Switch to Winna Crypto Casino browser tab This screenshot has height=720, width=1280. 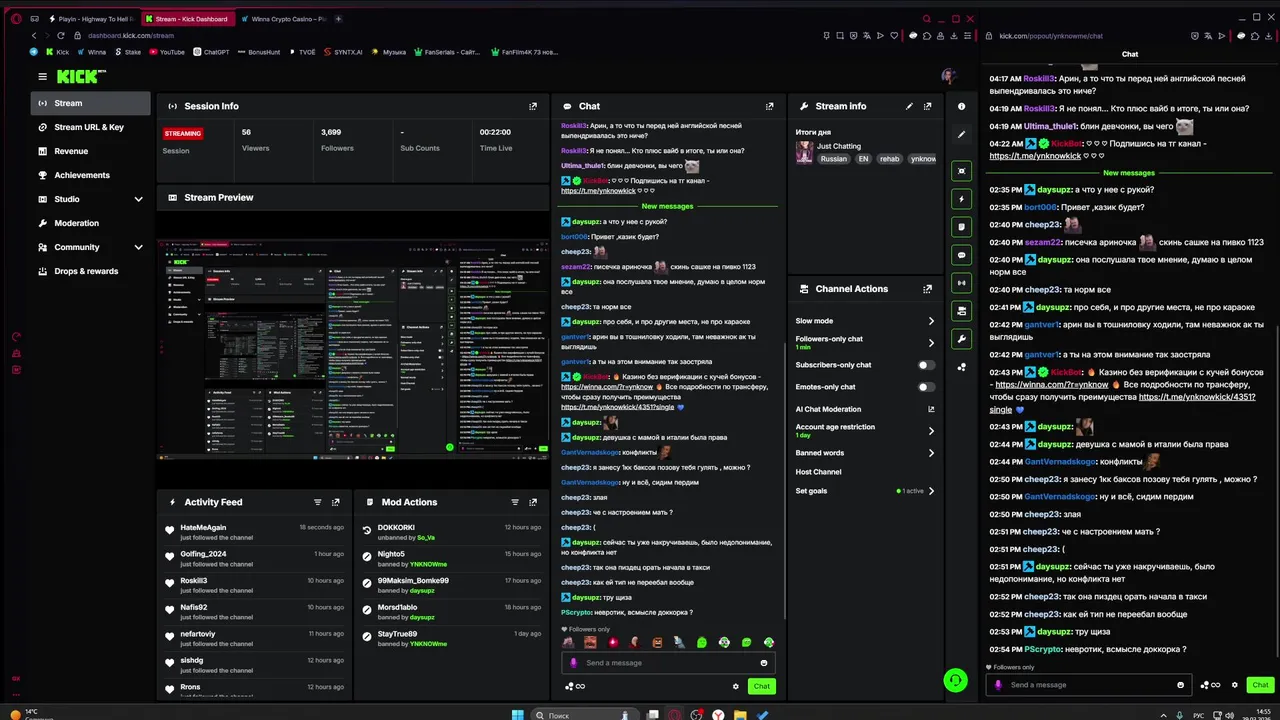pyautogui.click(x=283, y=19)
